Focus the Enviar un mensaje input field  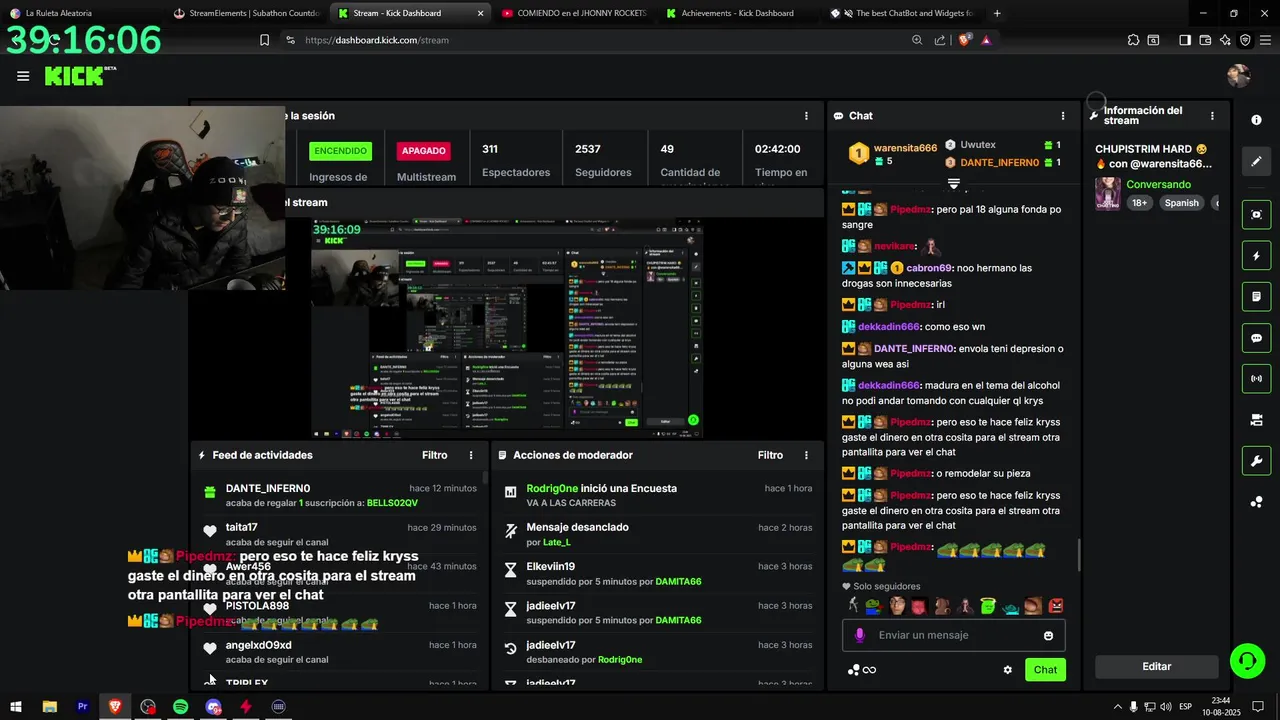[955, 635]
